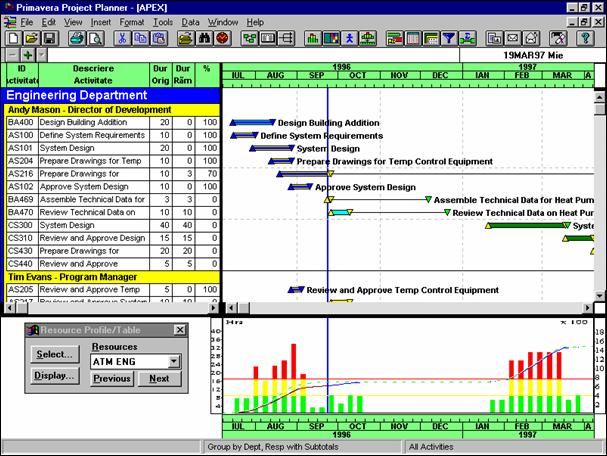Open the Format menu

tap(131, 21)
